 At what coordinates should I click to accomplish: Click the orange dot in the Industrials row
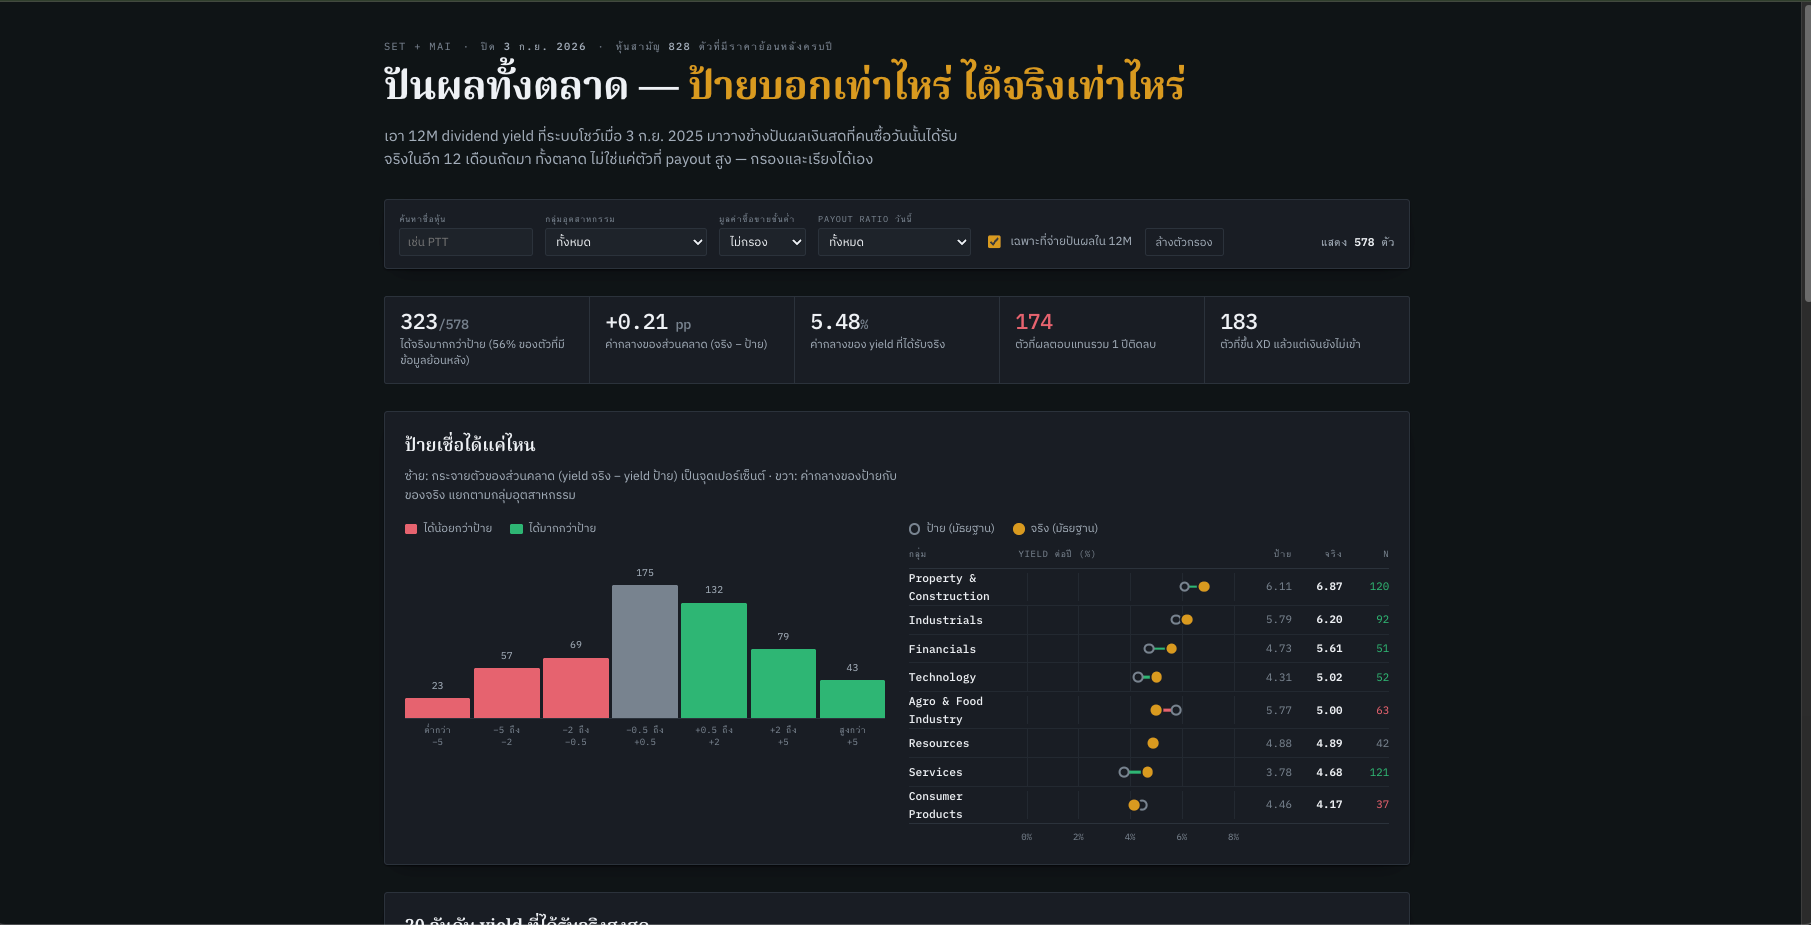[1187, 620]
